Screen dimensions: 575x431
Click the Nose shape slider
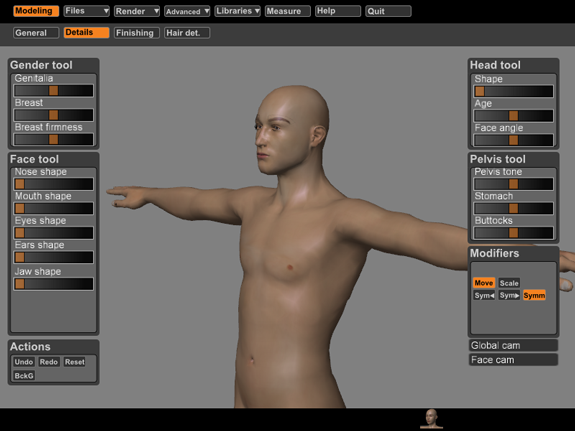pos(54,184)
